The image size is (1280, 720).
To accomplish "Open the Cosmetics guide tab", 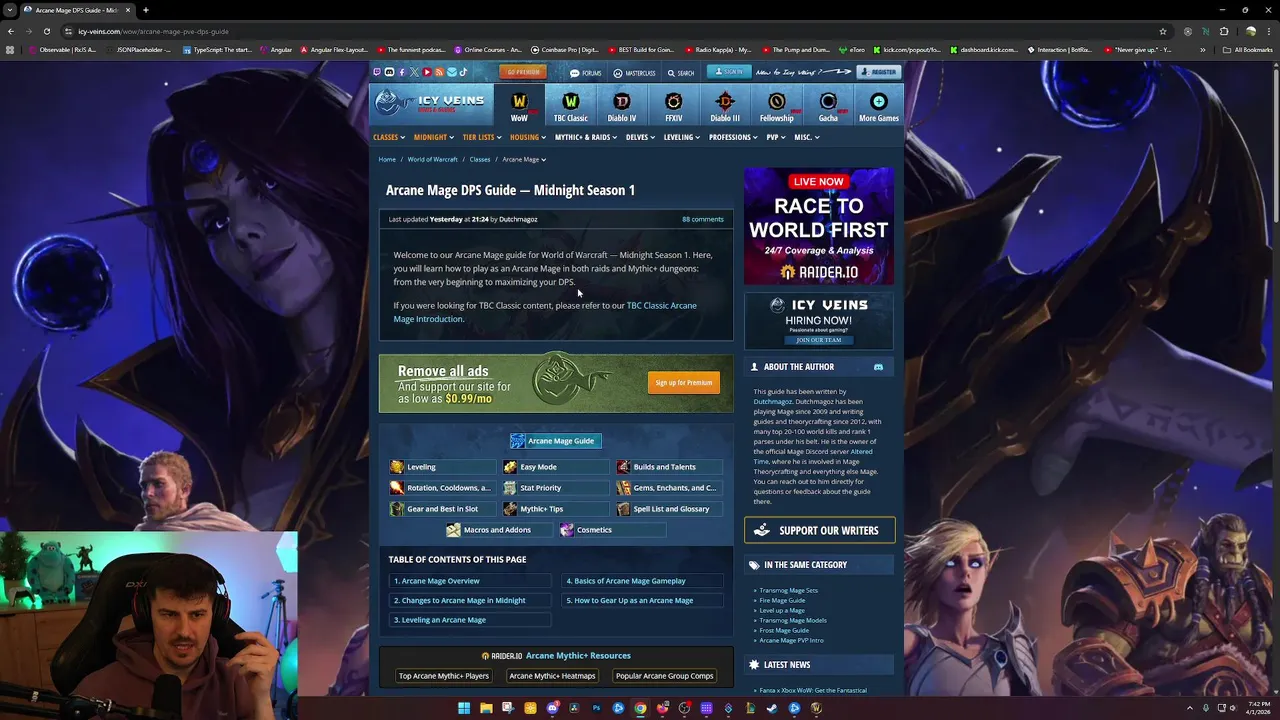I will 612,530.
